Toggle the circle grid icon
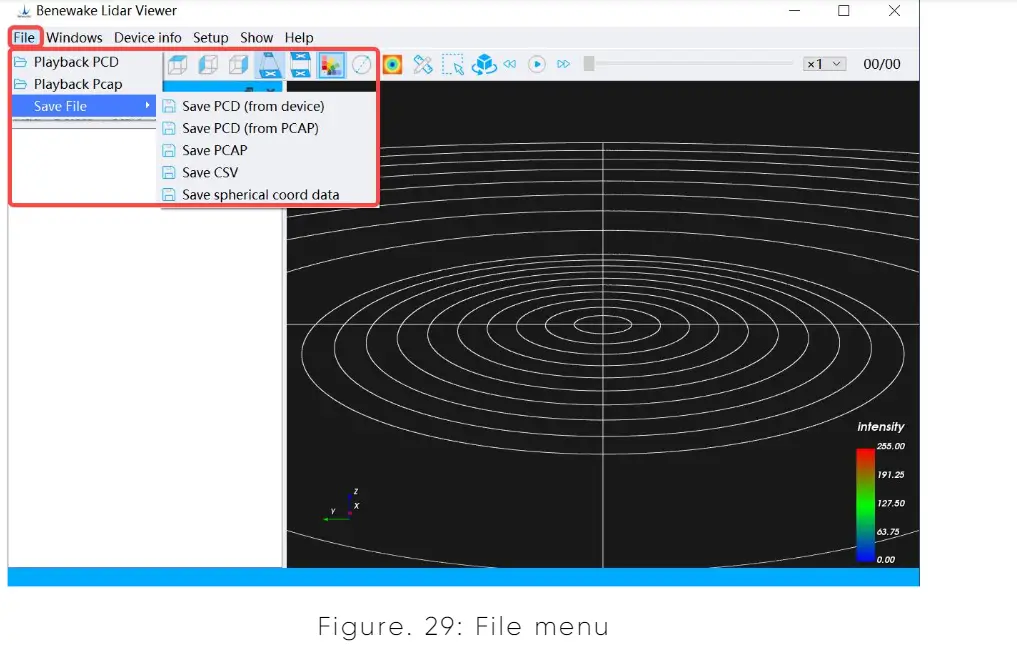Image resolution: width=1017 pixels, height=663 pixels. point(362,64)
